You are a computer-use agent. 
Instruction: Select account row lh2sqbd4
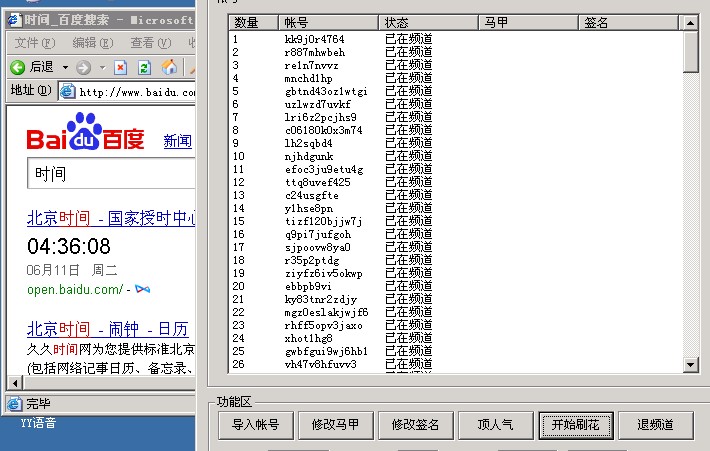455,144
